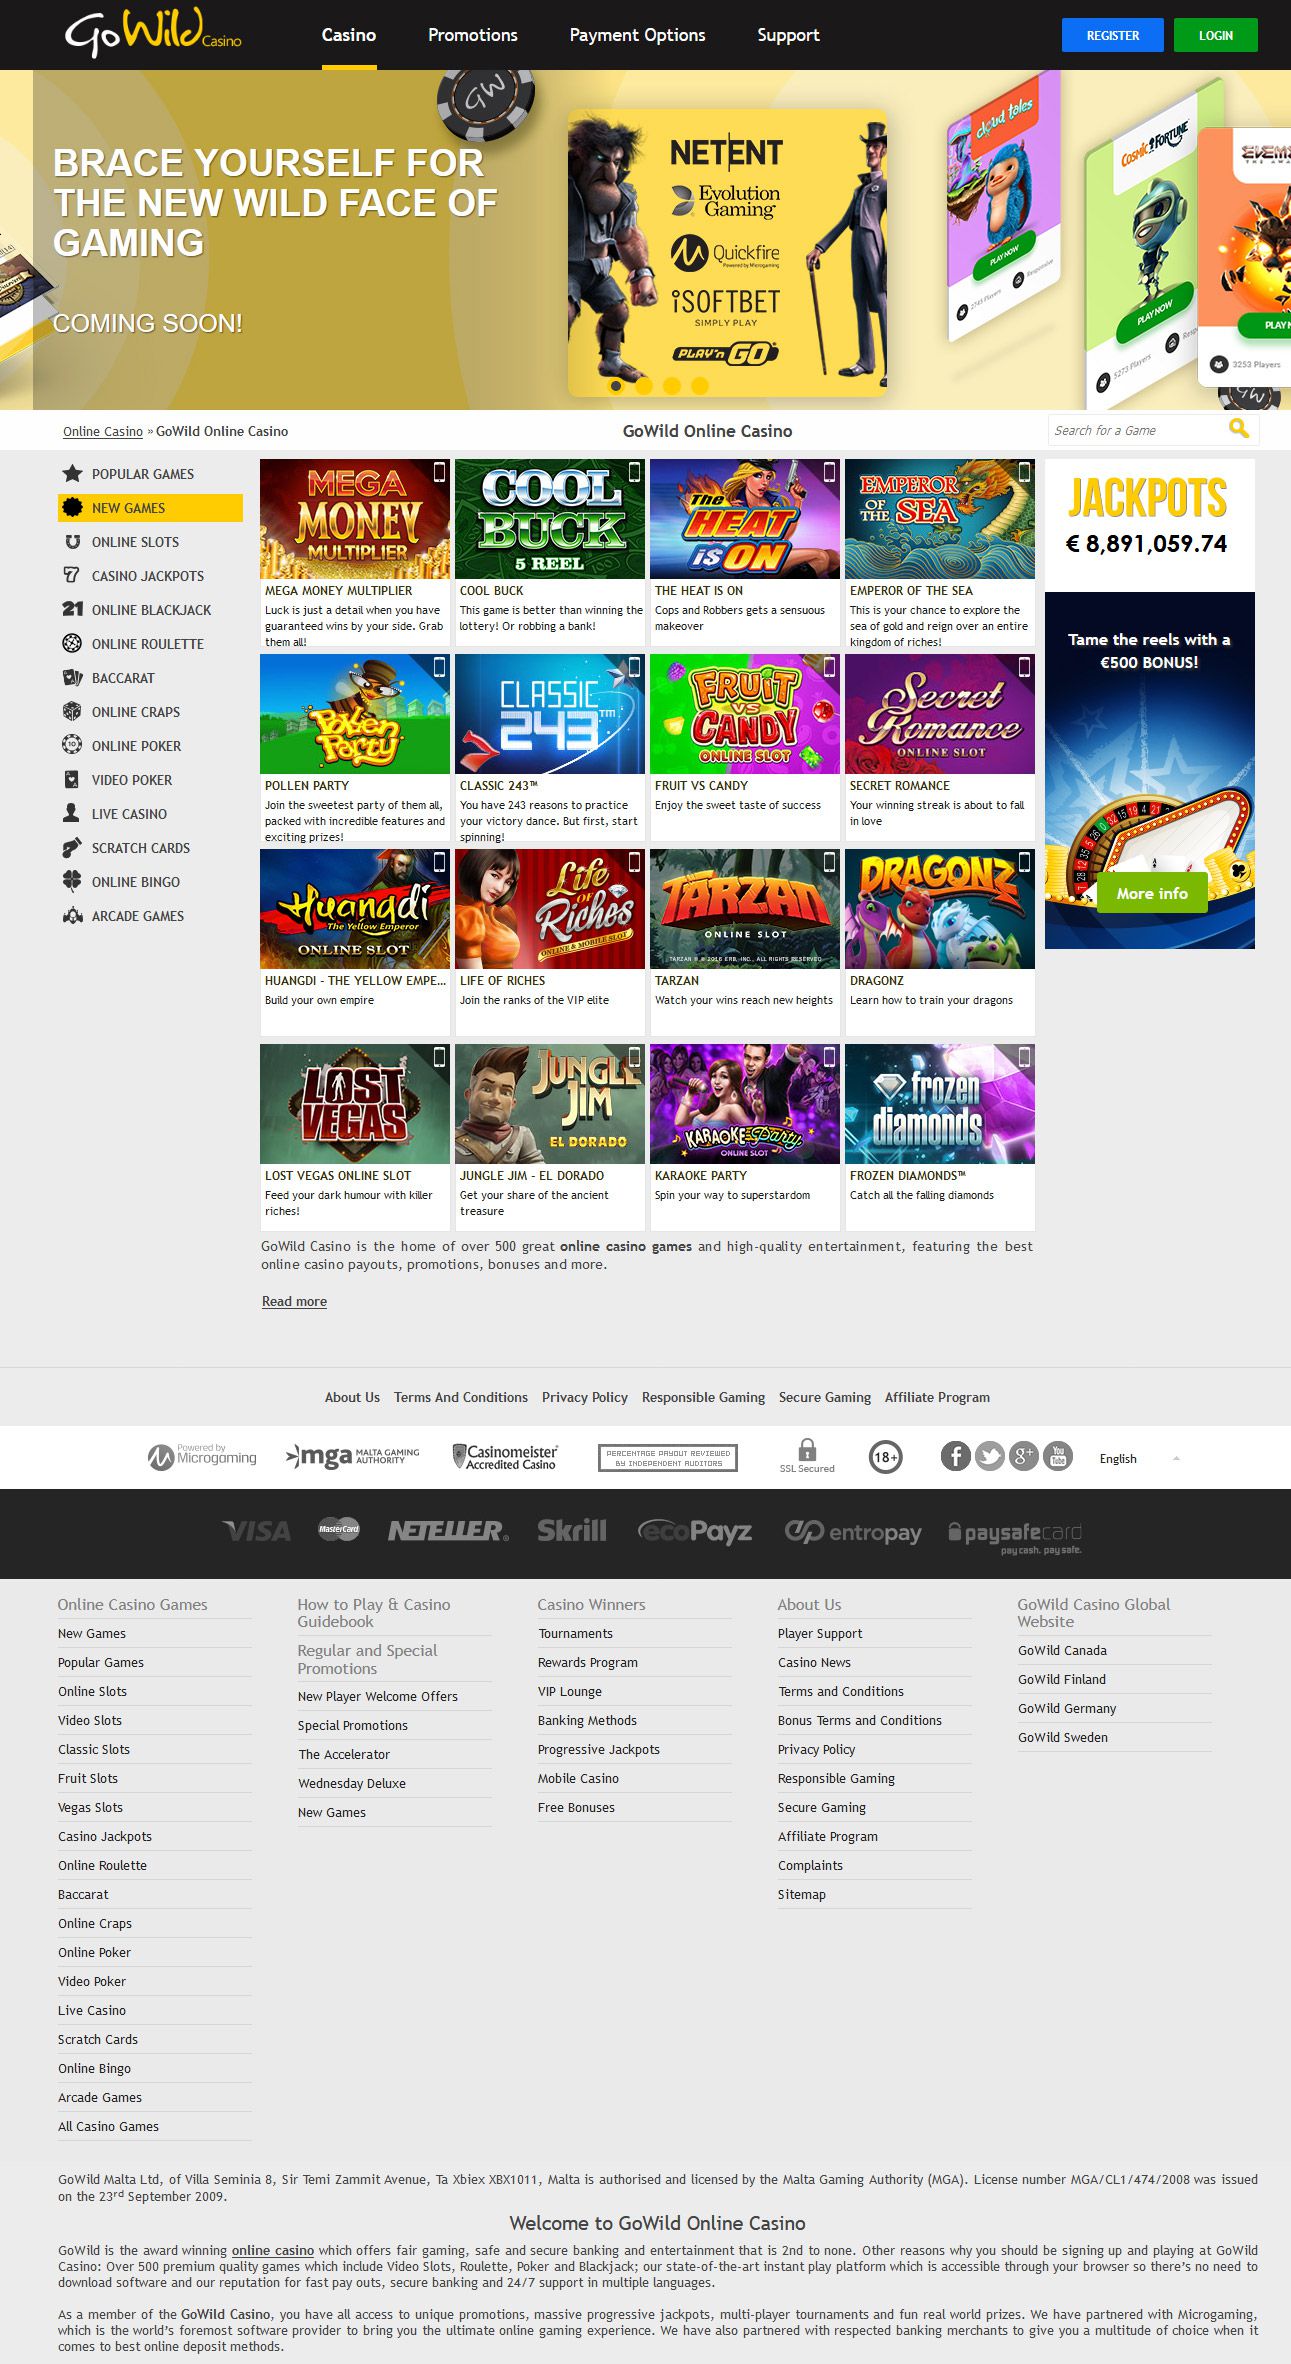Click the More info bonus button
1291x2364 pixels.
click(x=1152, y=893)
